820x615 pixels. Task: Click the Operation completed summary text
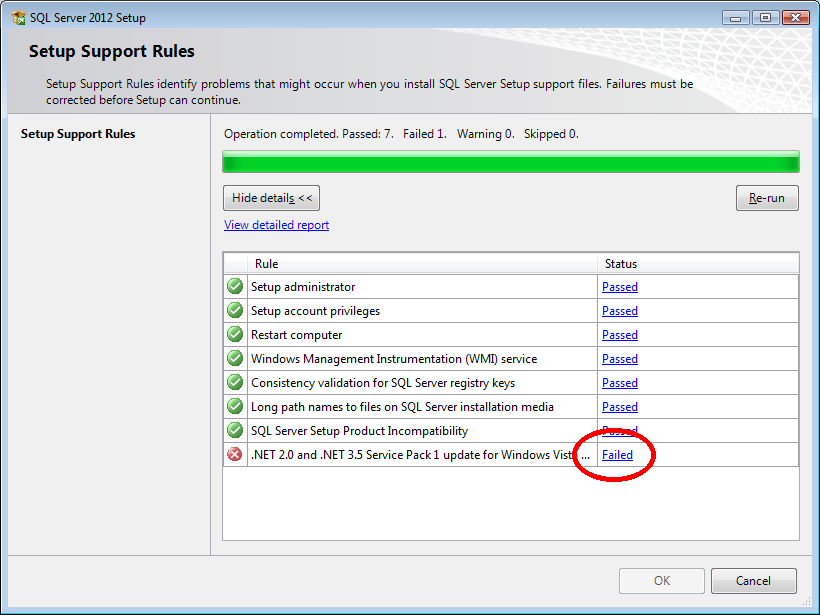(401, 134)
